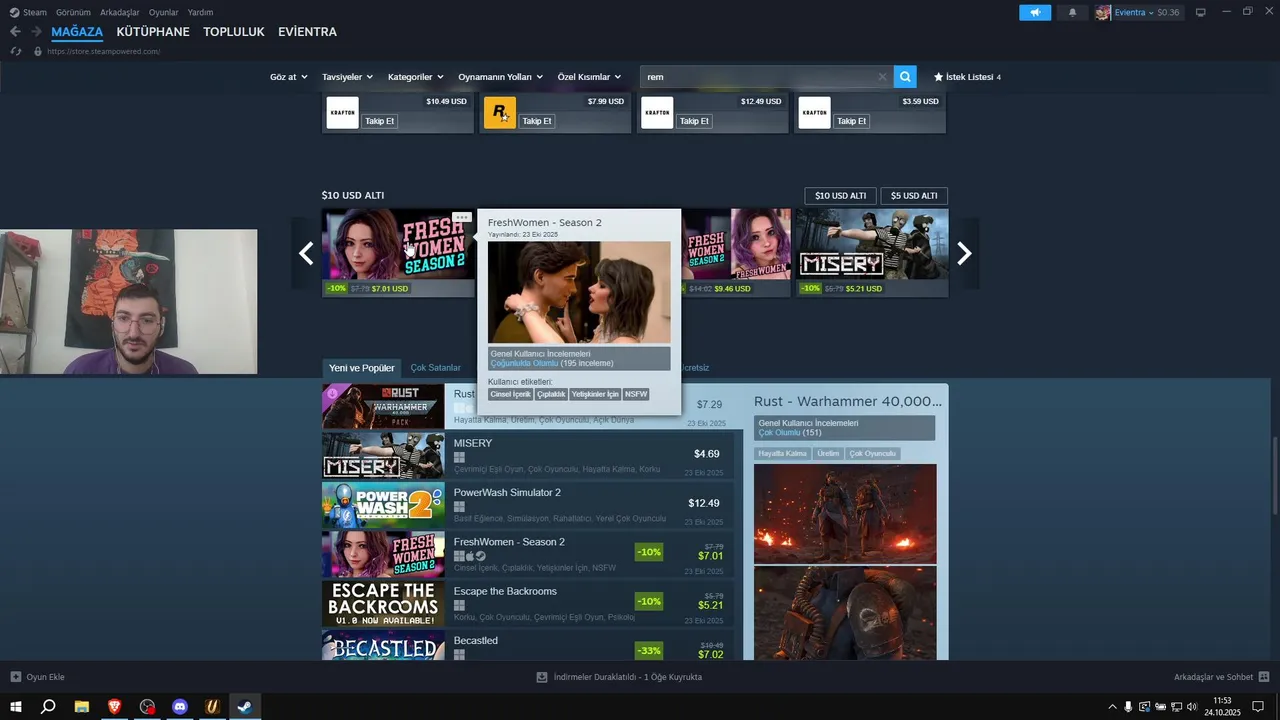
Task: Click the Cinsel İçerik tag in popup
Action: pyautogui.click(x=510, y=394)
